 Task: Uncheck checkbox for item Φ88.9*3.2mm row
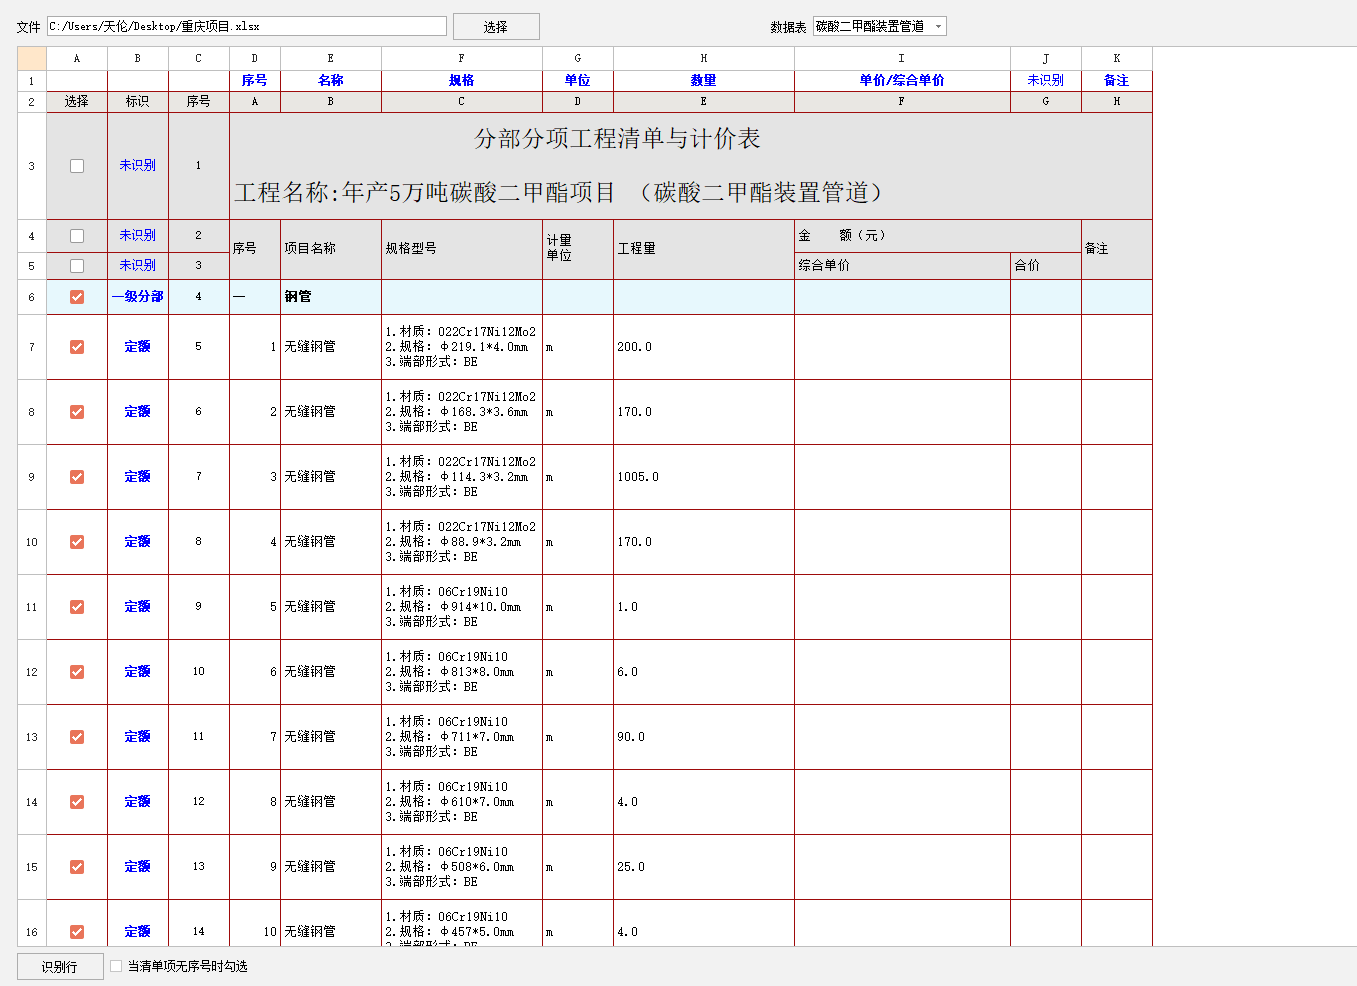click(x=77, y=542)
